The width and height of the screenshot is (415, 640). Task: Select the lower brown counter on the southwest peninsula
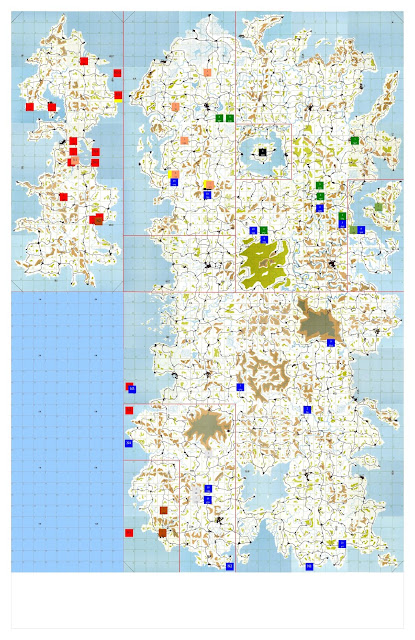coord(162,533)
